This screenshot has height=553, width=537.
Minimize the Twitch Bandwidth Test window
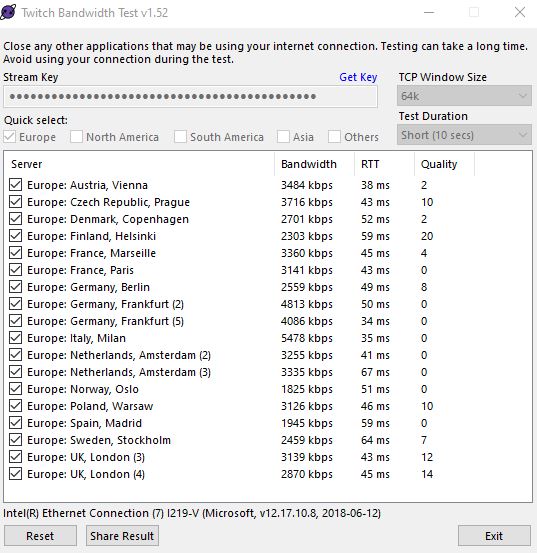coord(429,12)
